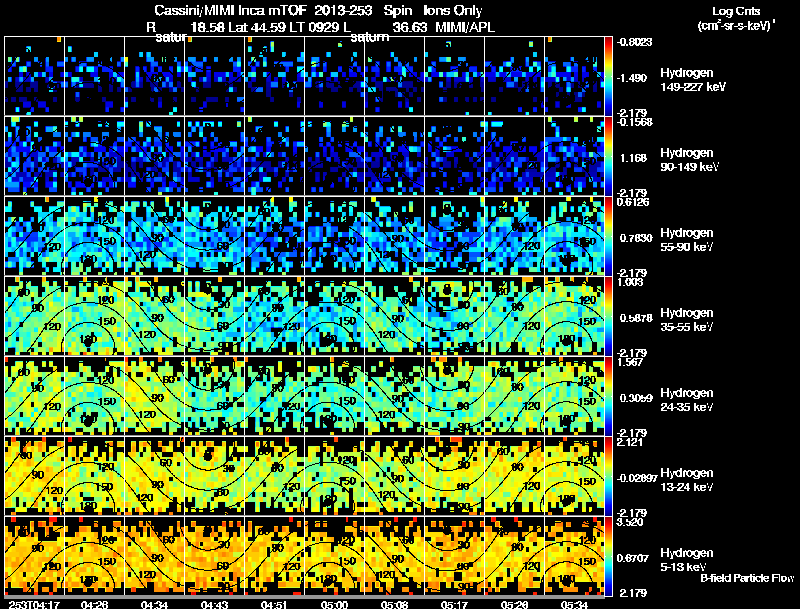
Task: Click the '1.567' colorbar maximum value
Action: click(630, 362)
